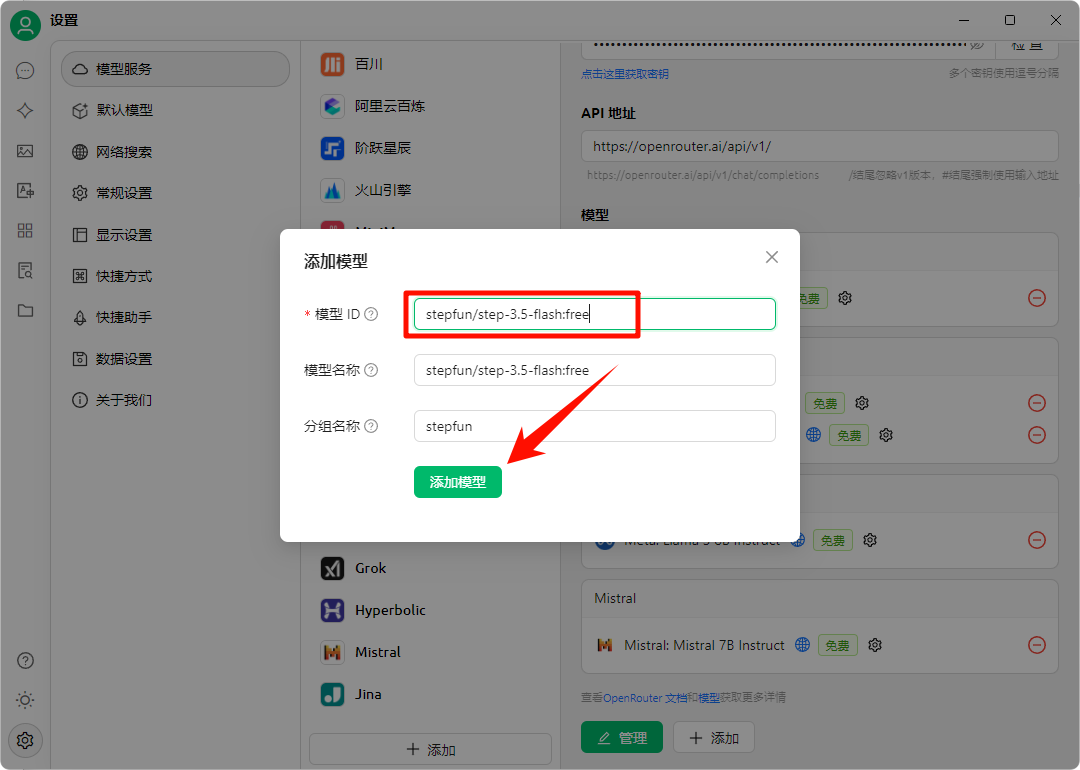This screenshot has width=1080, height=770.
Task: Open the image painting sidebar icon
Action: tap(25, 151)
